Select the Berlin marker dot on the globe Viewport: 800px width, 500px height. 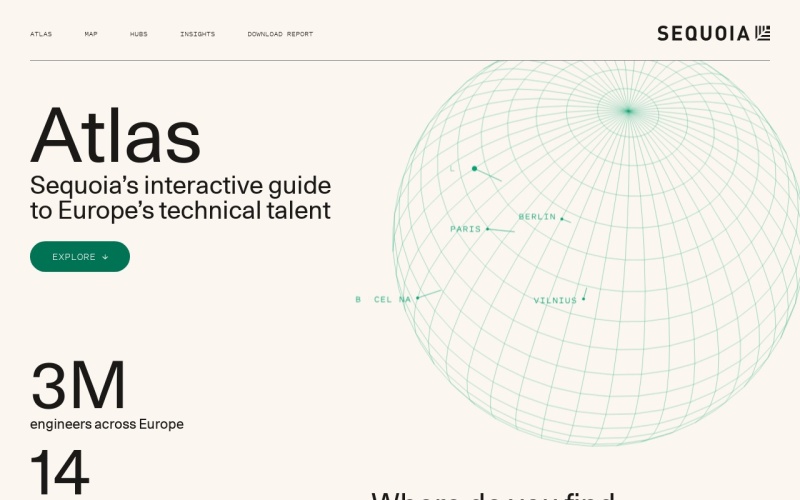(x=562, y=218)
